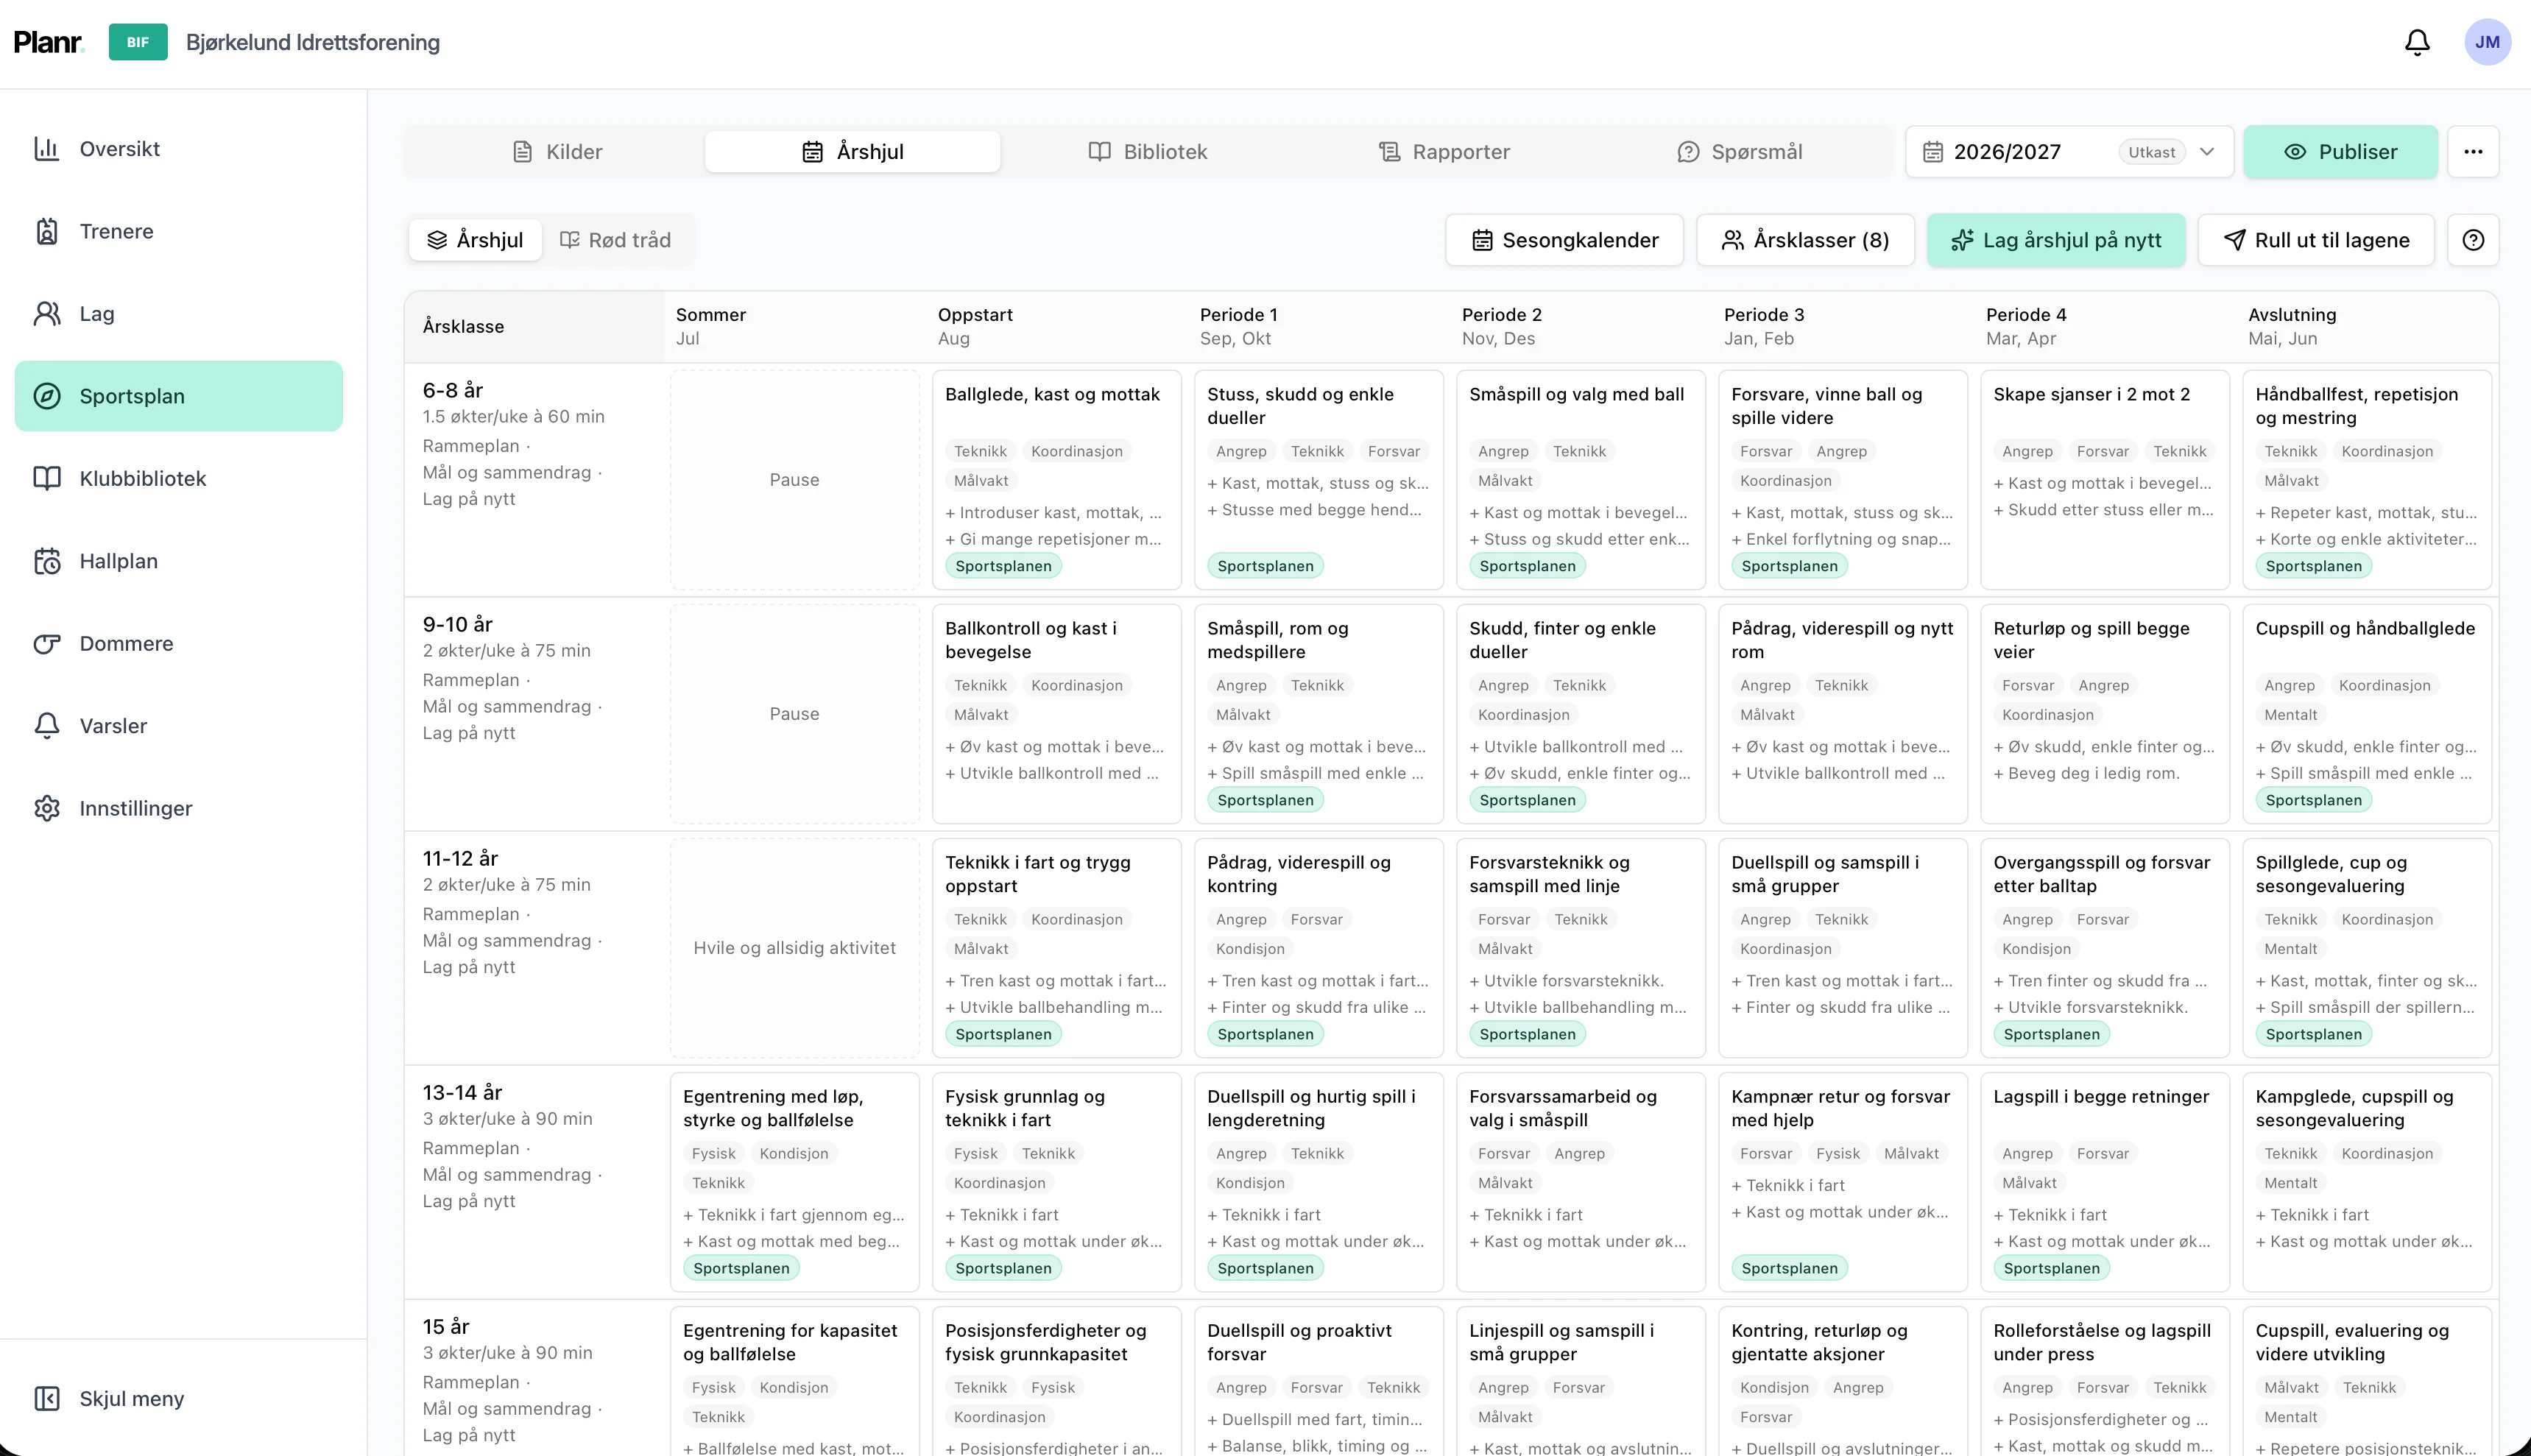2531x1456 pixels.
Task: Open Lag in the sidebar
Action: point(179,314)
